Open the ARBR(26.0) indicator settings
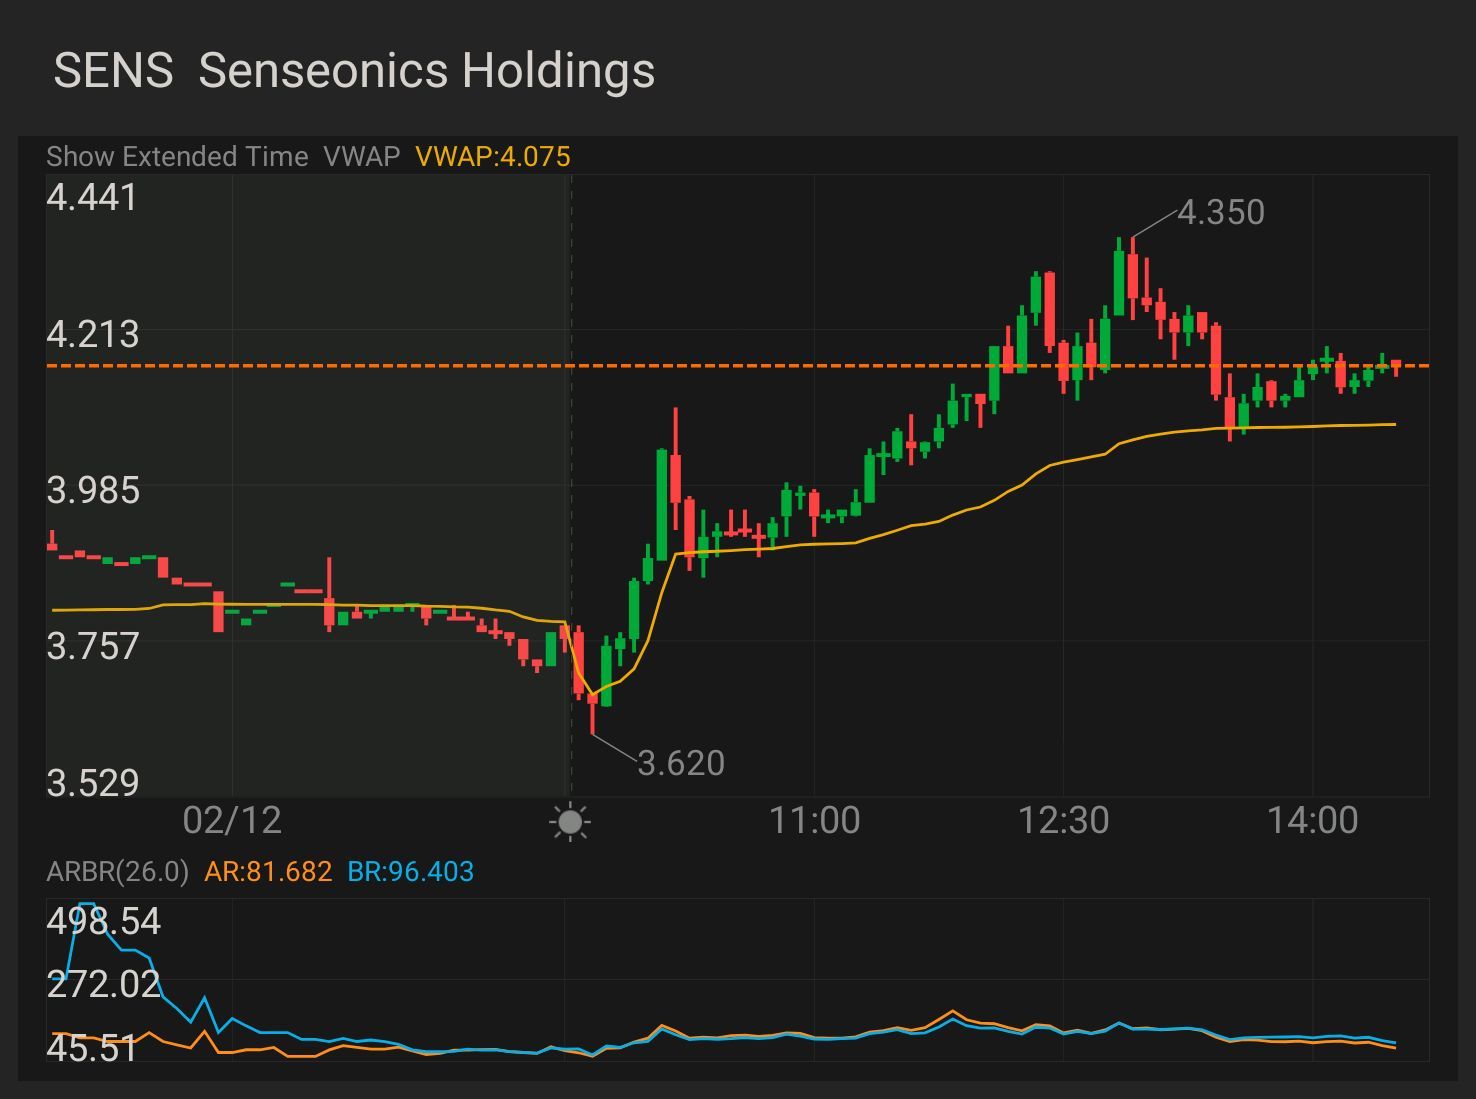Screen dimensions: 1476x1099 (x=117, y=872)
